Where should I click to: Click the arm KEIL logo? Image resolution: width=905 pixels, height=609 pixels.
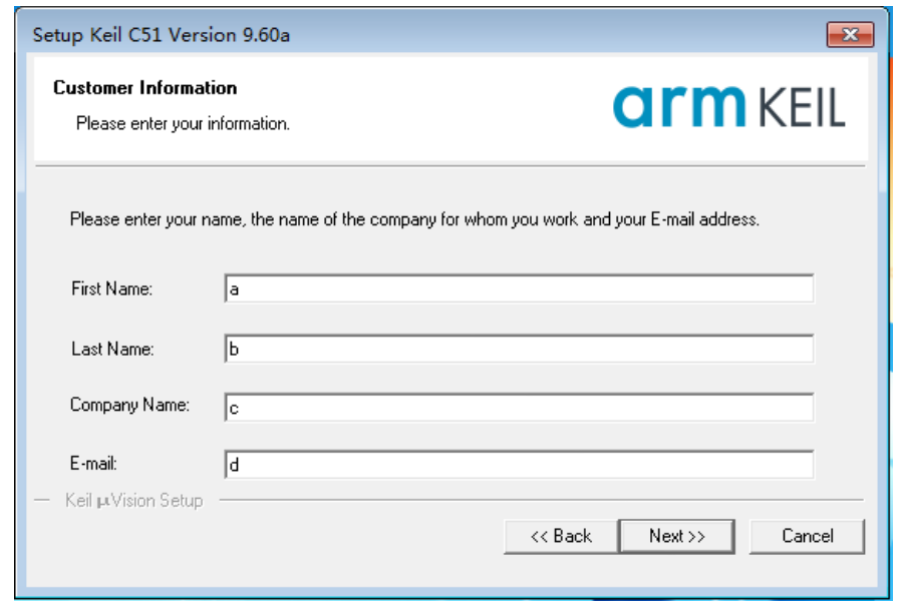729,107
